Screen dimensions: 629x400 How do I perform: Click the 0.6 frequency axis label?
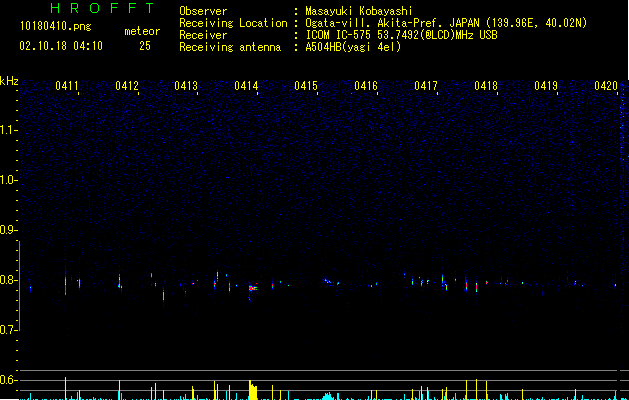pos(8,380)
